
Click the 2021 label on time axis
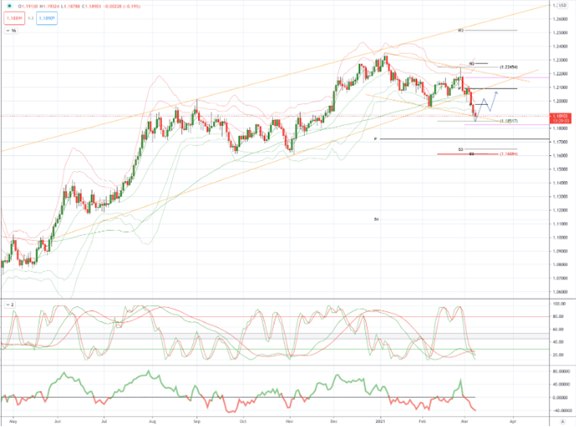coord(381,421)
